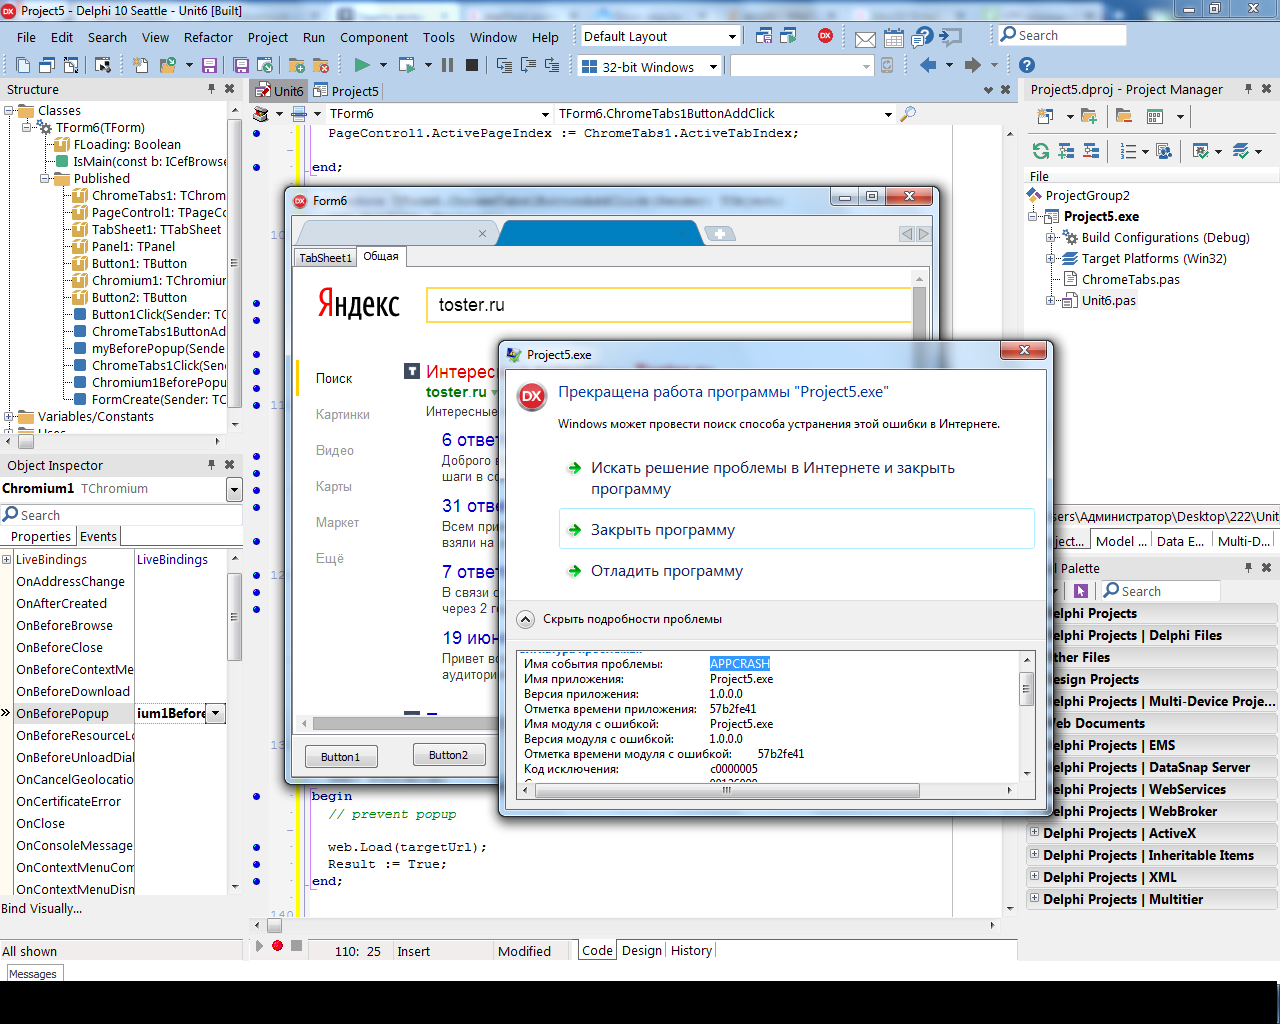Click vertical scrollbar in crash details box

coord(1026,689)
